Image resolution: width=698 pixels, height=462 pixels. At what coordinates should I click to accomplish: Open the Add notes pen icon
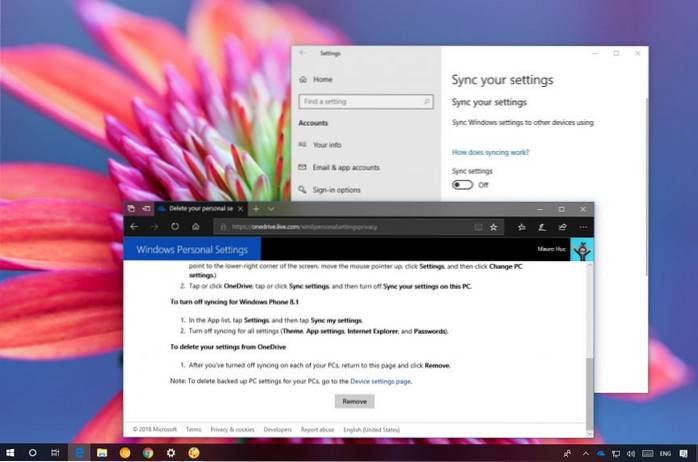pyautogui.click(x=543, y=227)
